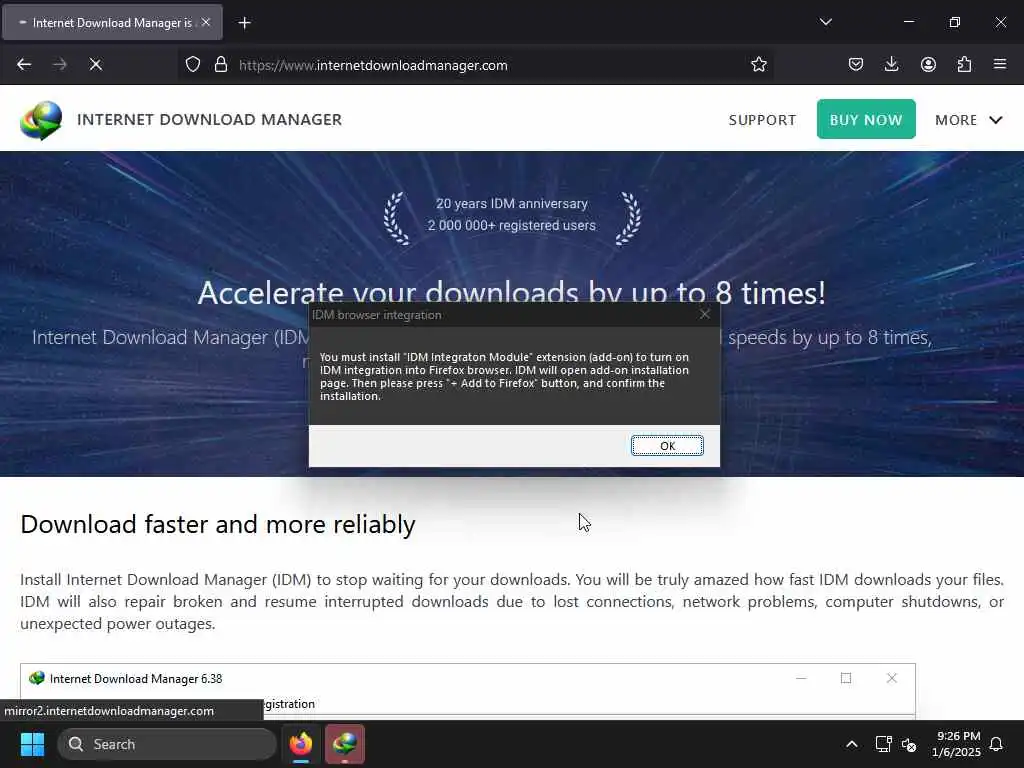Click the '20 years IDM anniversary' text
The image size is (1024, 768).
point(512,204)
